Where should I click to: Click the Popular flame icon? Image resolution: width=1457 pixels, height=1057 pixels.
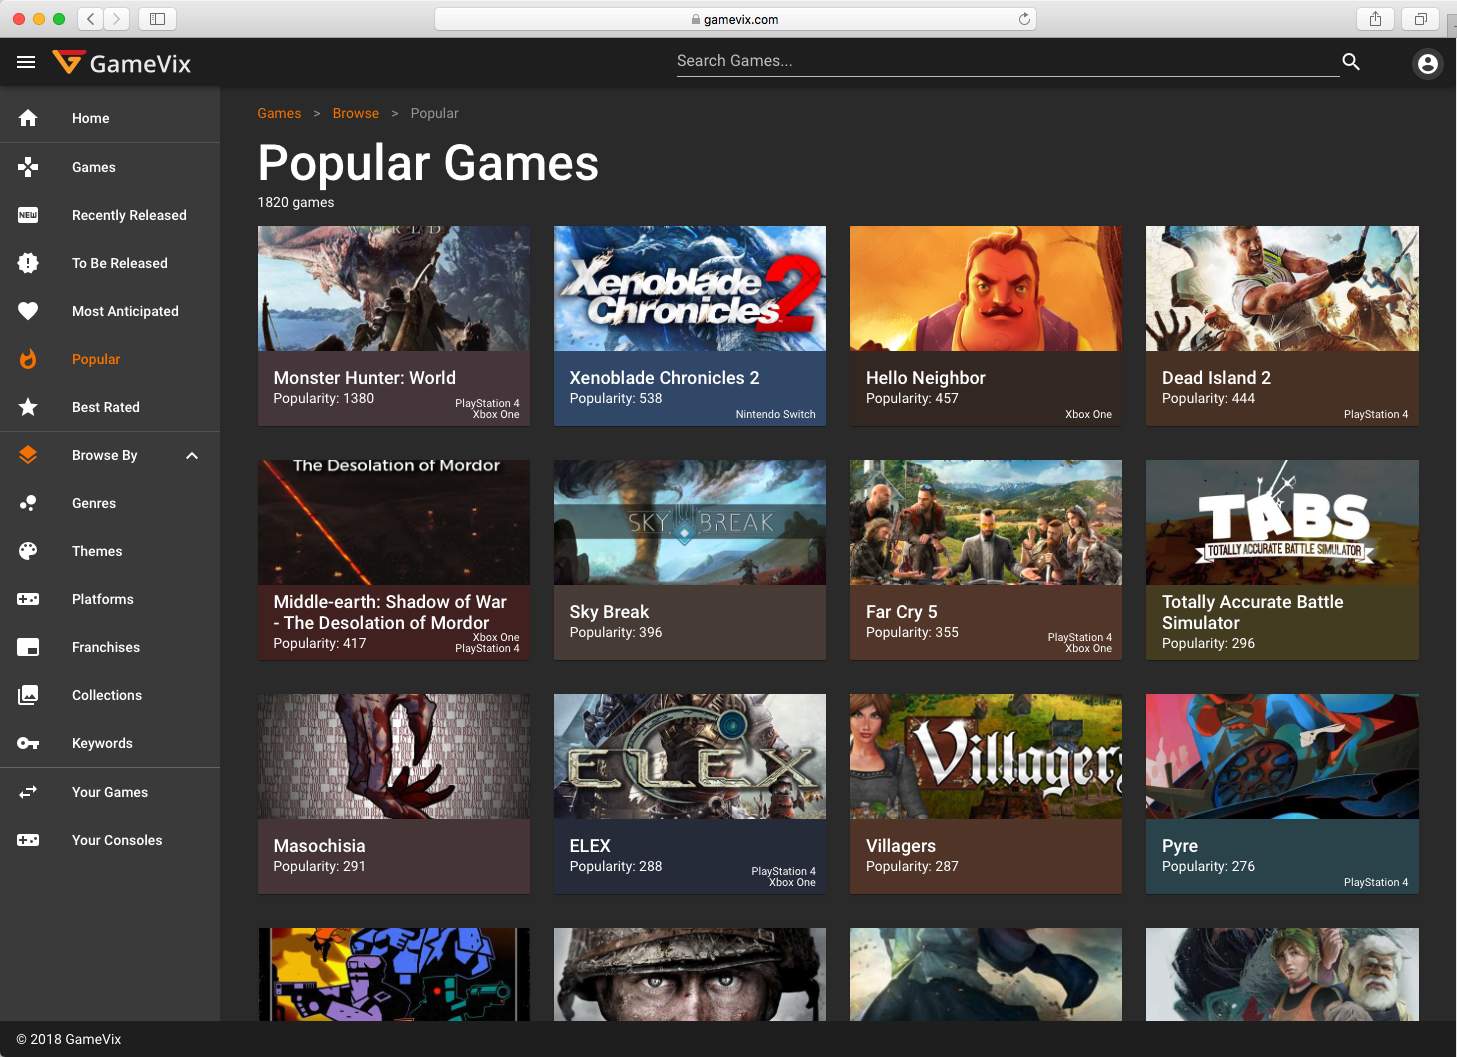tap(28, 359)
